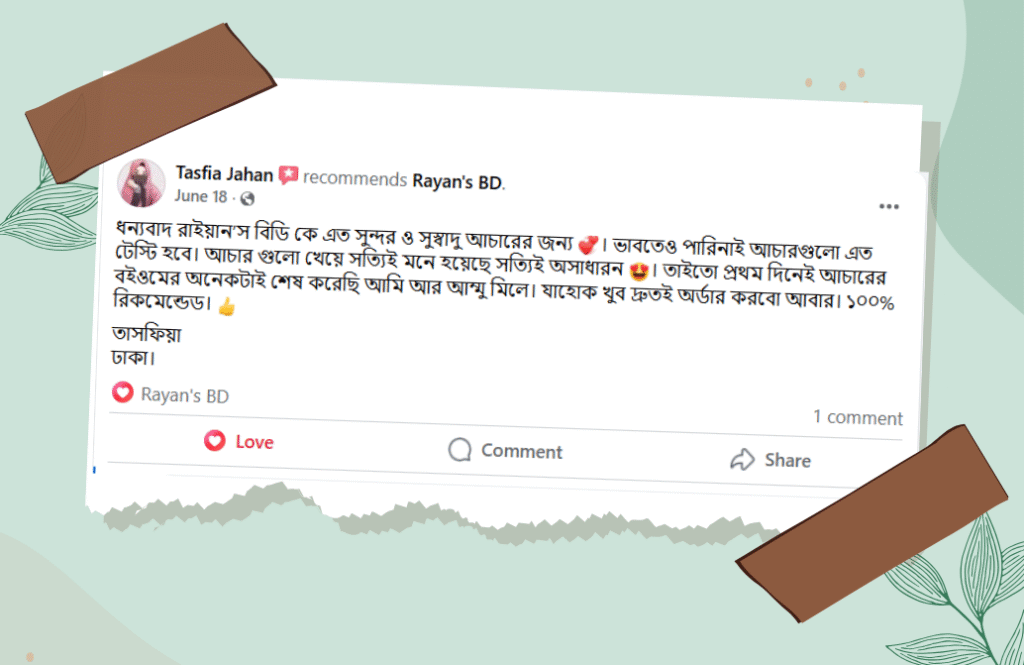Click the globe public privacy icon
1024x665 pixels.
(247, 198)
